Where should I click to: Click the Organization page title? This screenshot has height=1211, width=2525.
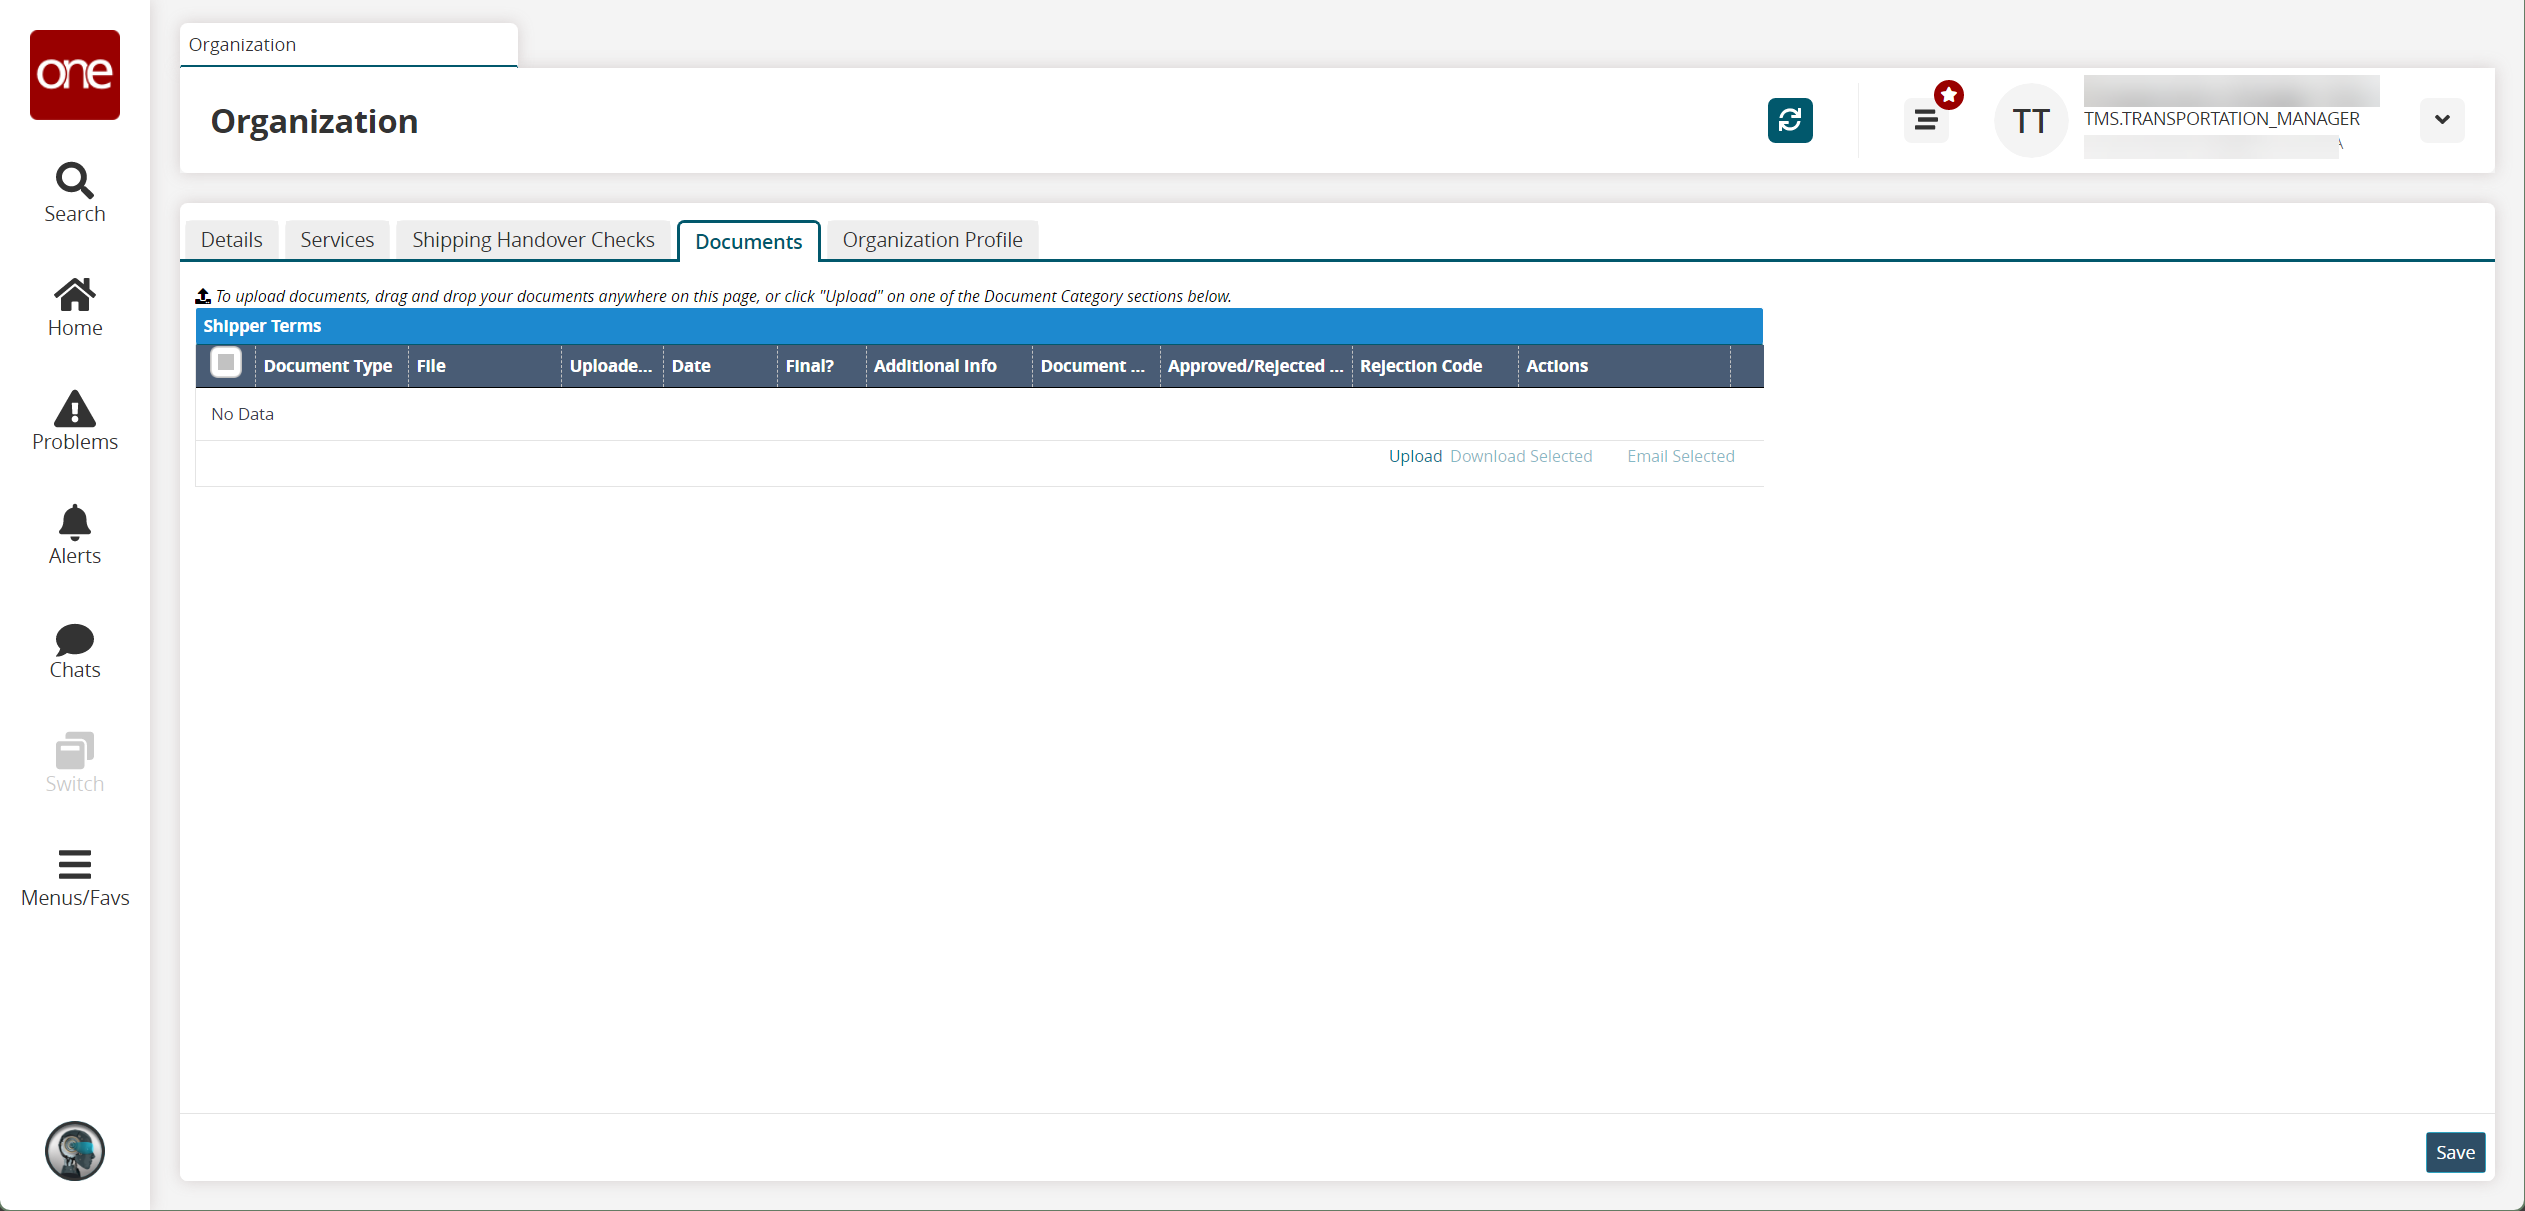coord(314,121)
